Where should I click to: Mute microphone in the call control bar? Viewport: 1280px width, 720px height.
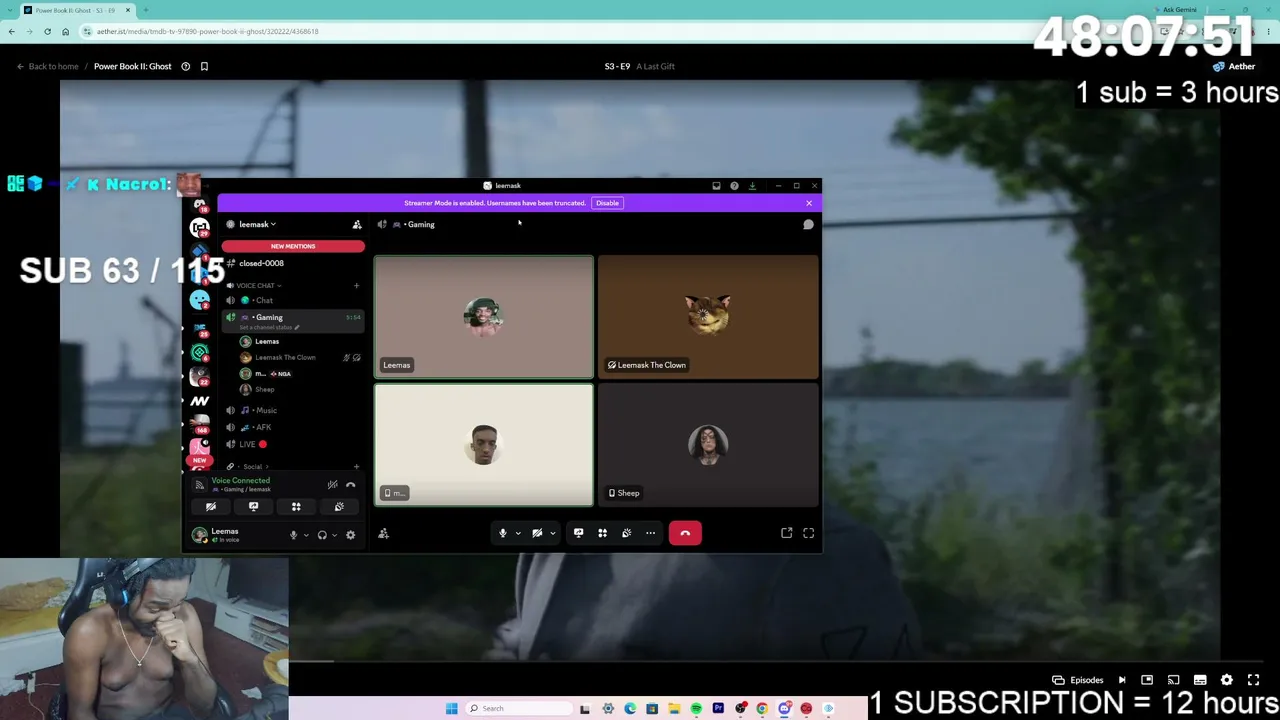click(503, 533)
